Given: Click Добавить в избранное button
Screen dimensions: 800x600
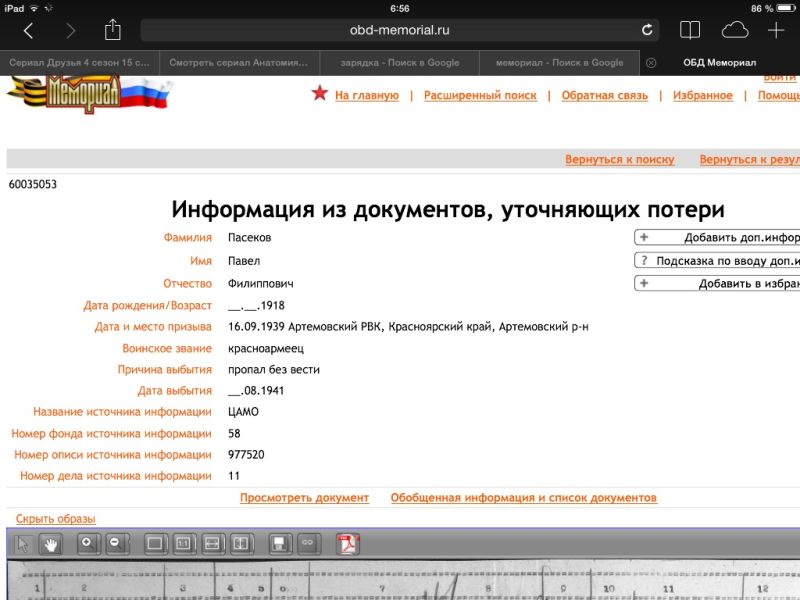Looking at the screenshot, I should click(x=717, y=283).
